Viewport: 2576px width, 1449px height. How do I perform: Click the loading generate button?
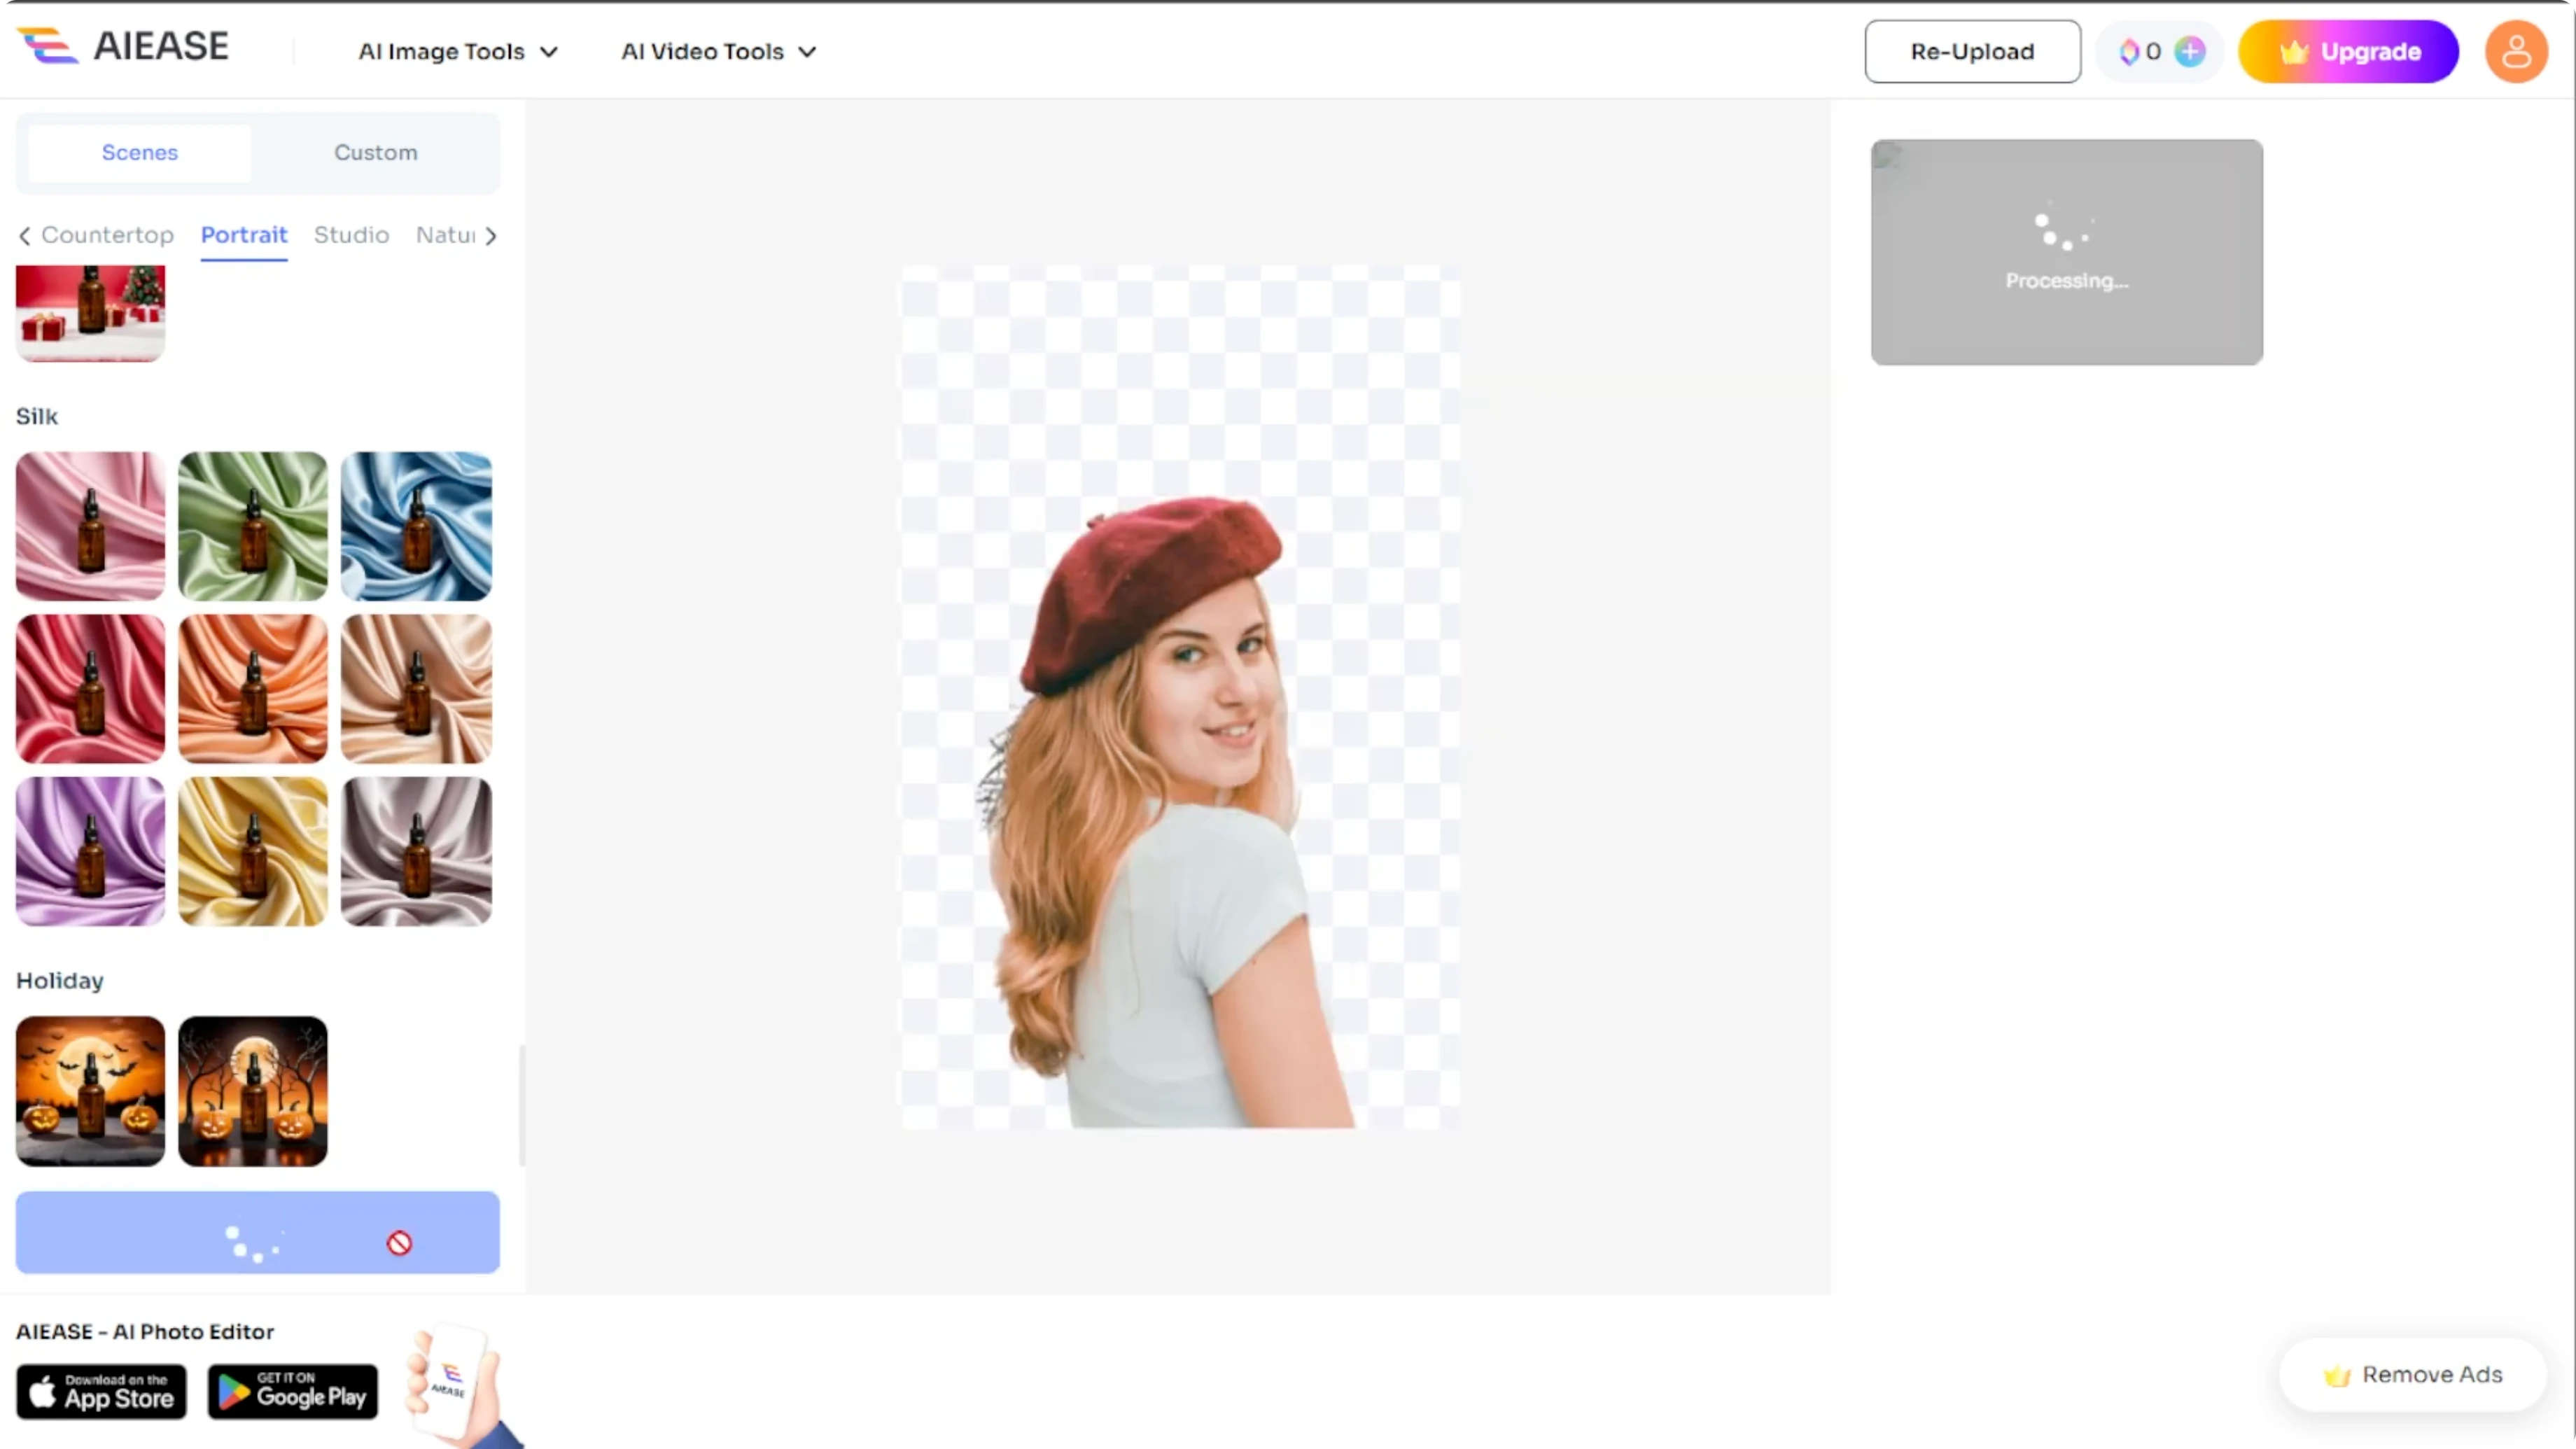258,1232
